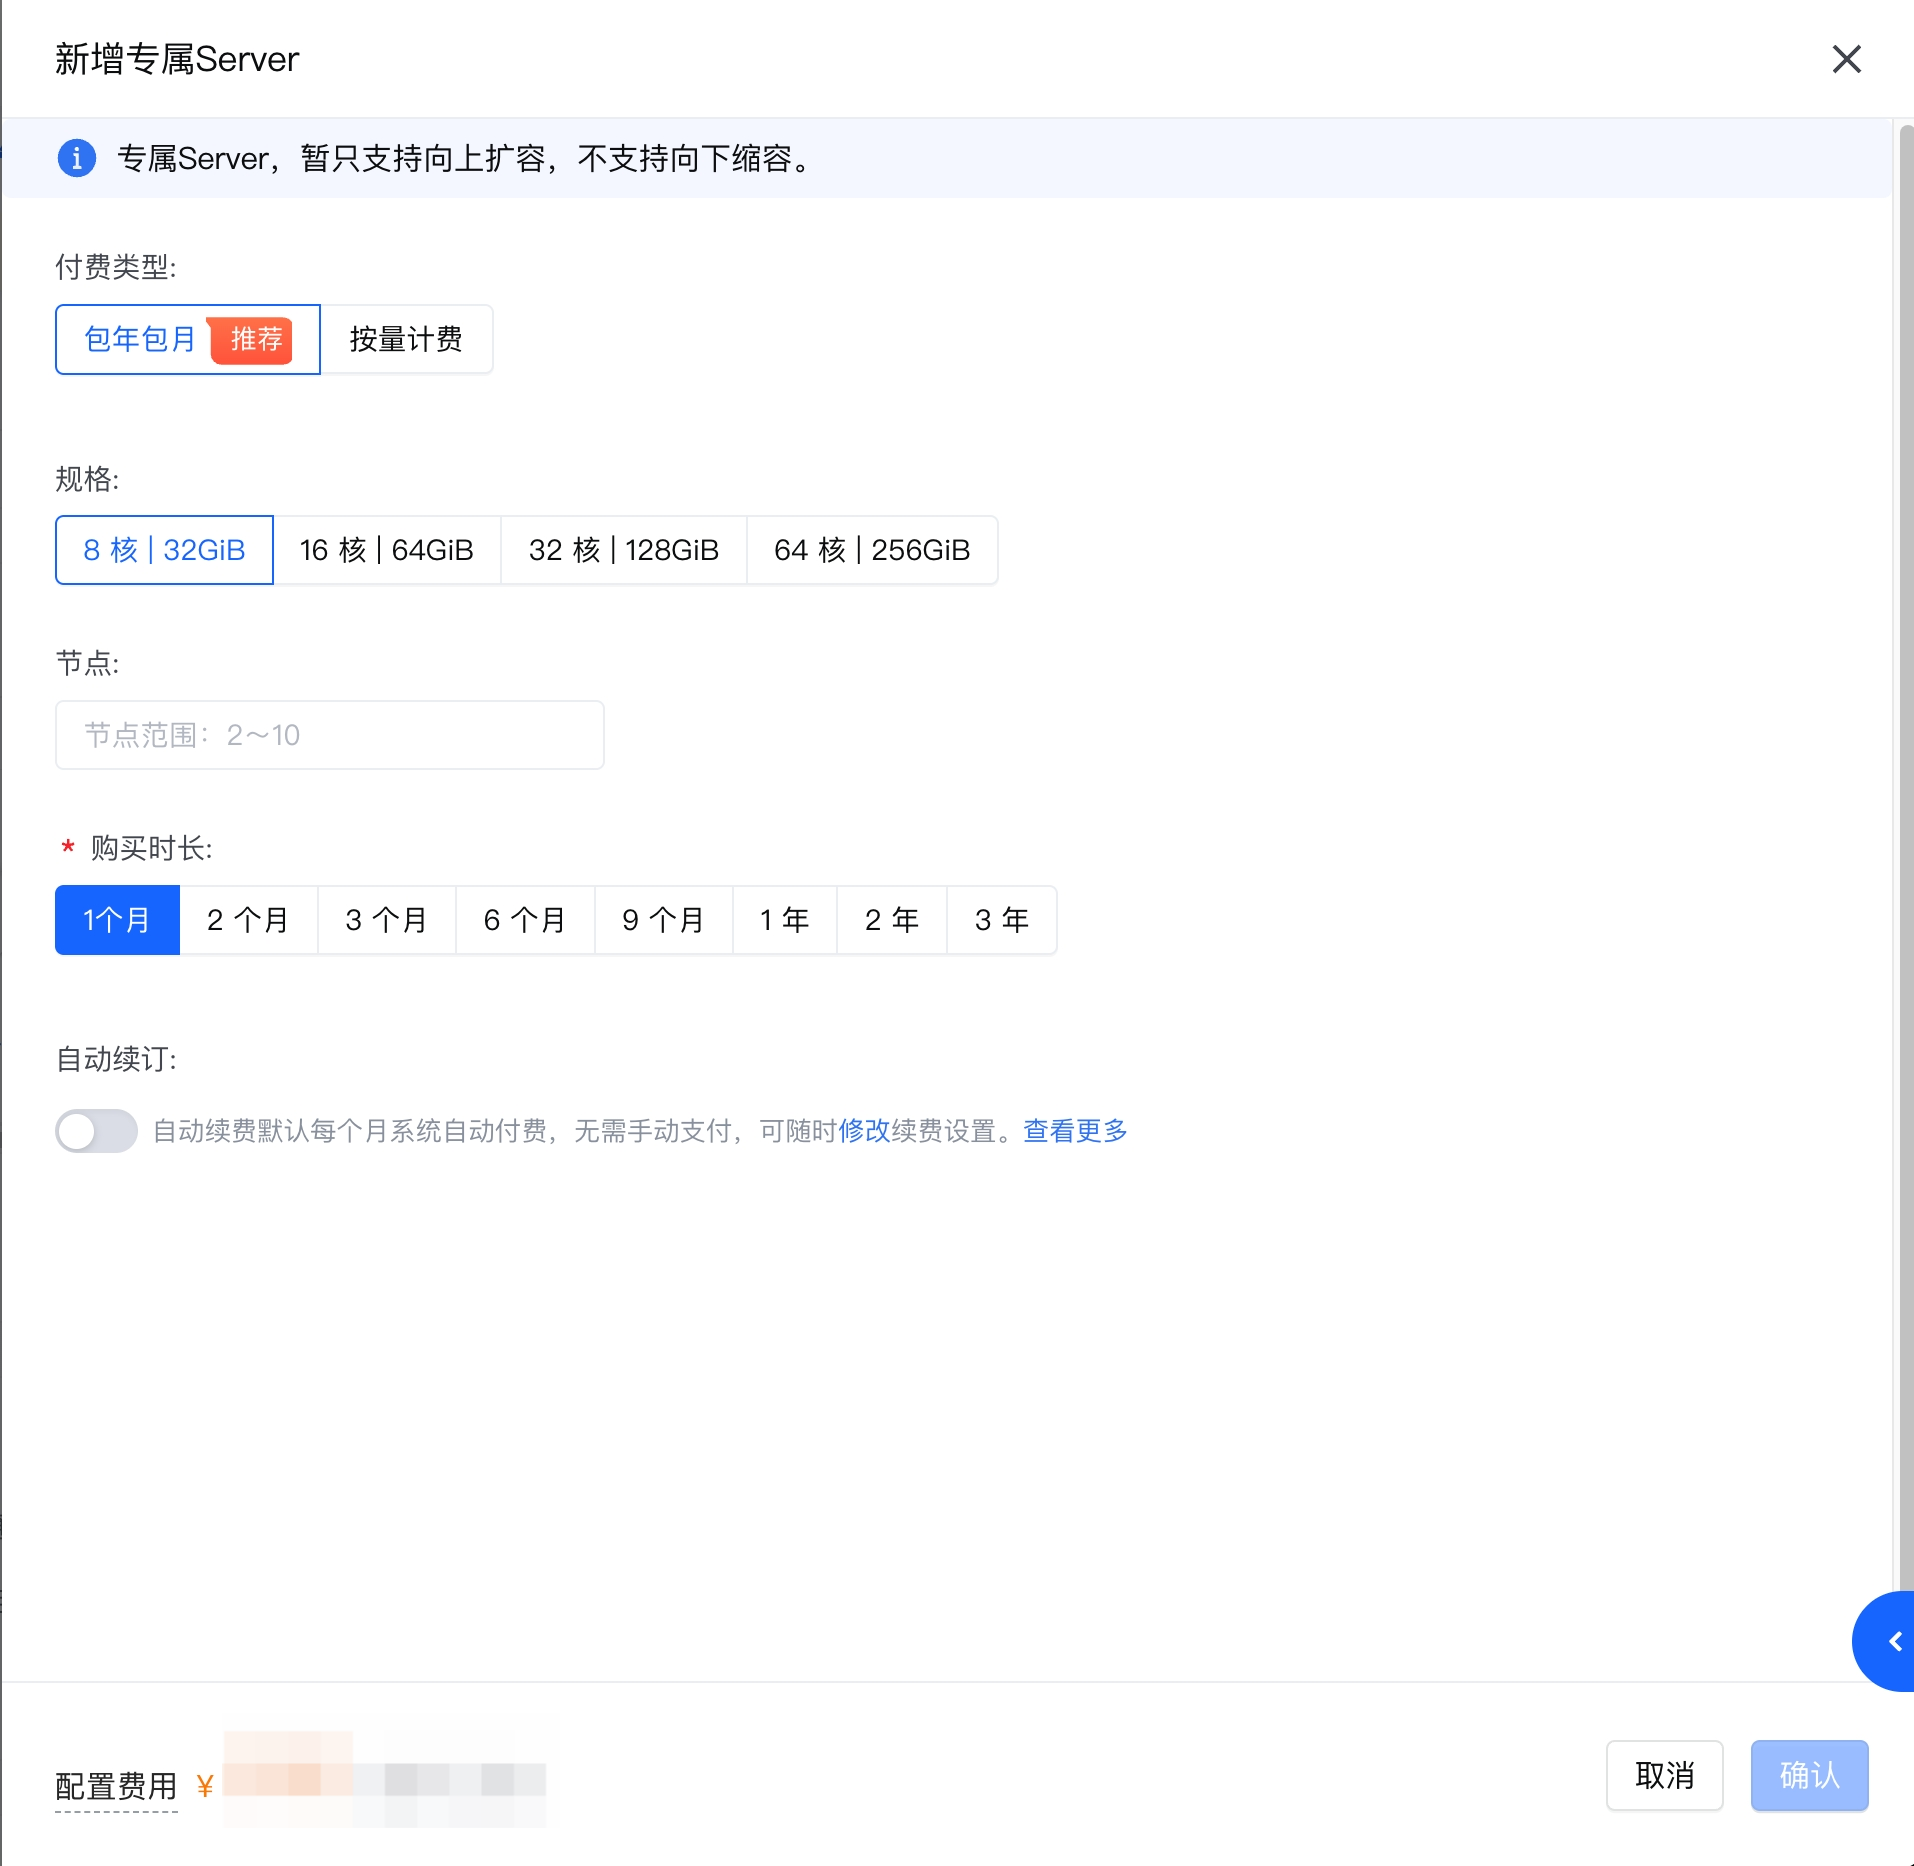Choose the 32 核 | 128GiB spec
The height and width of the screenshot is (1866, 1914).
(624, 550)
